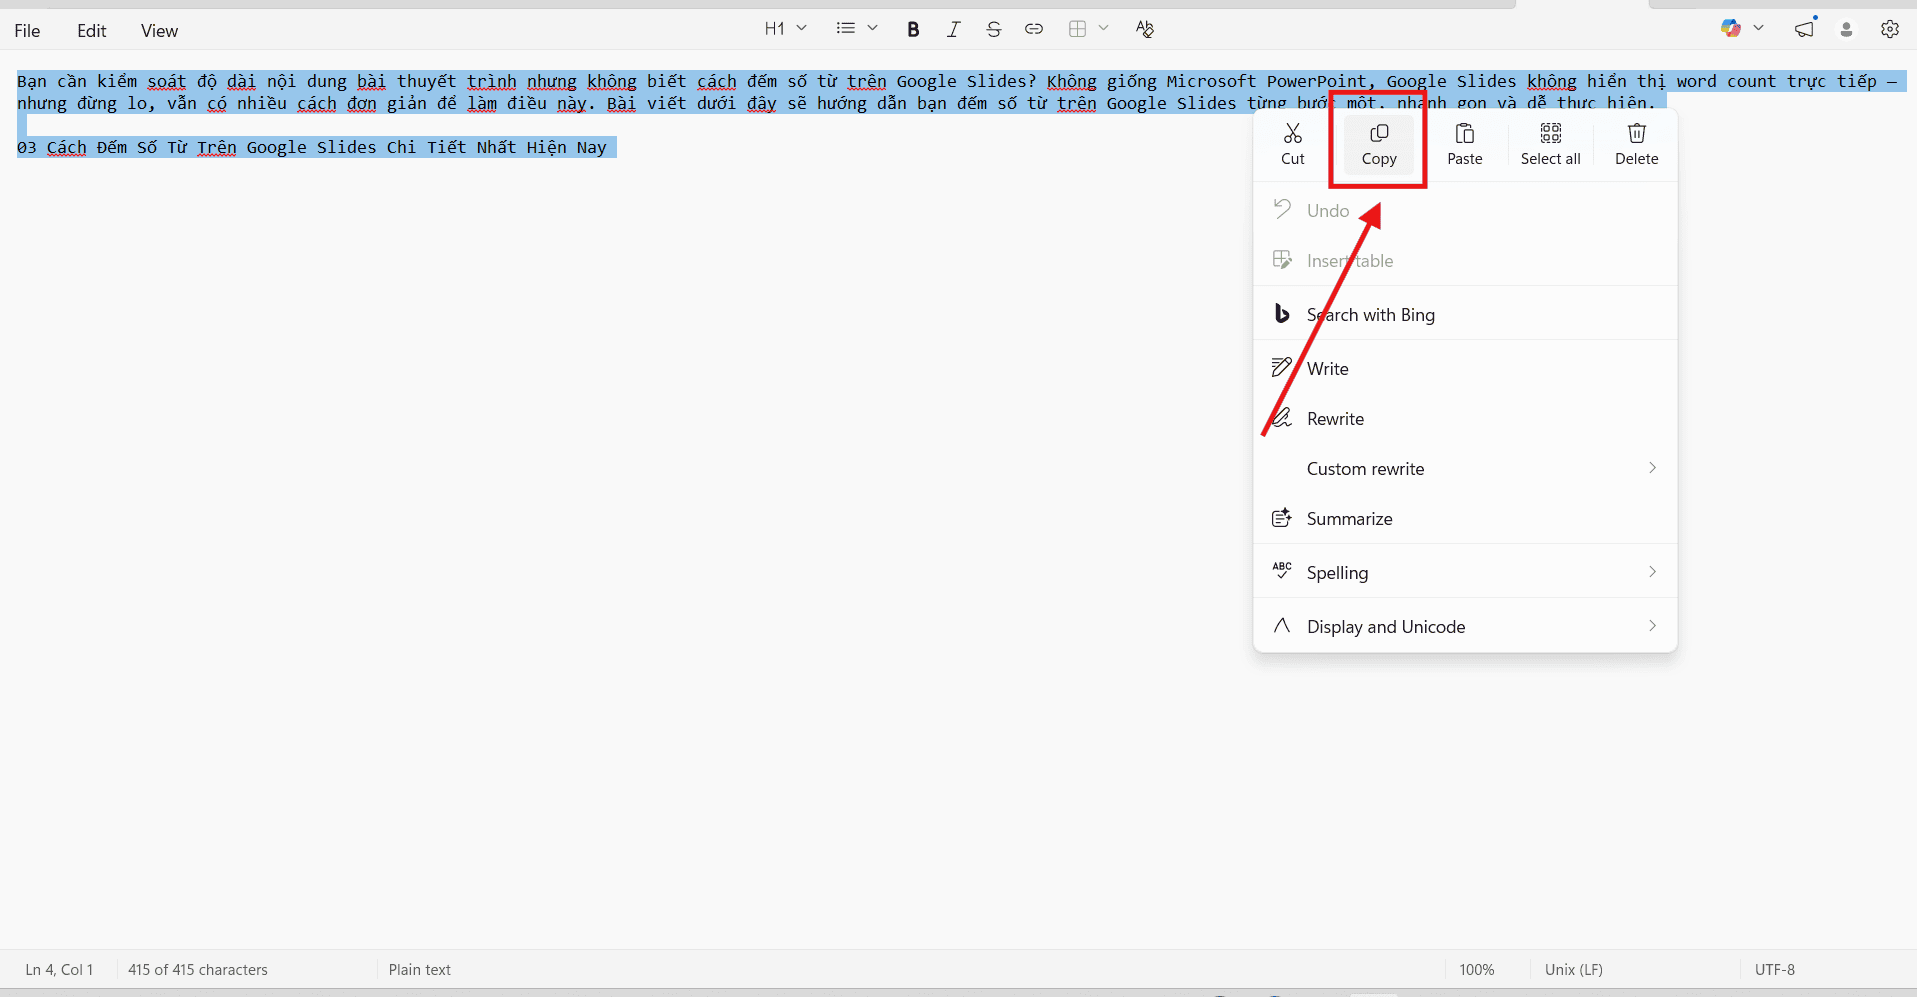Copy the selected text
Viewport: 1917px width, 997px height.
pos(1378,145)
